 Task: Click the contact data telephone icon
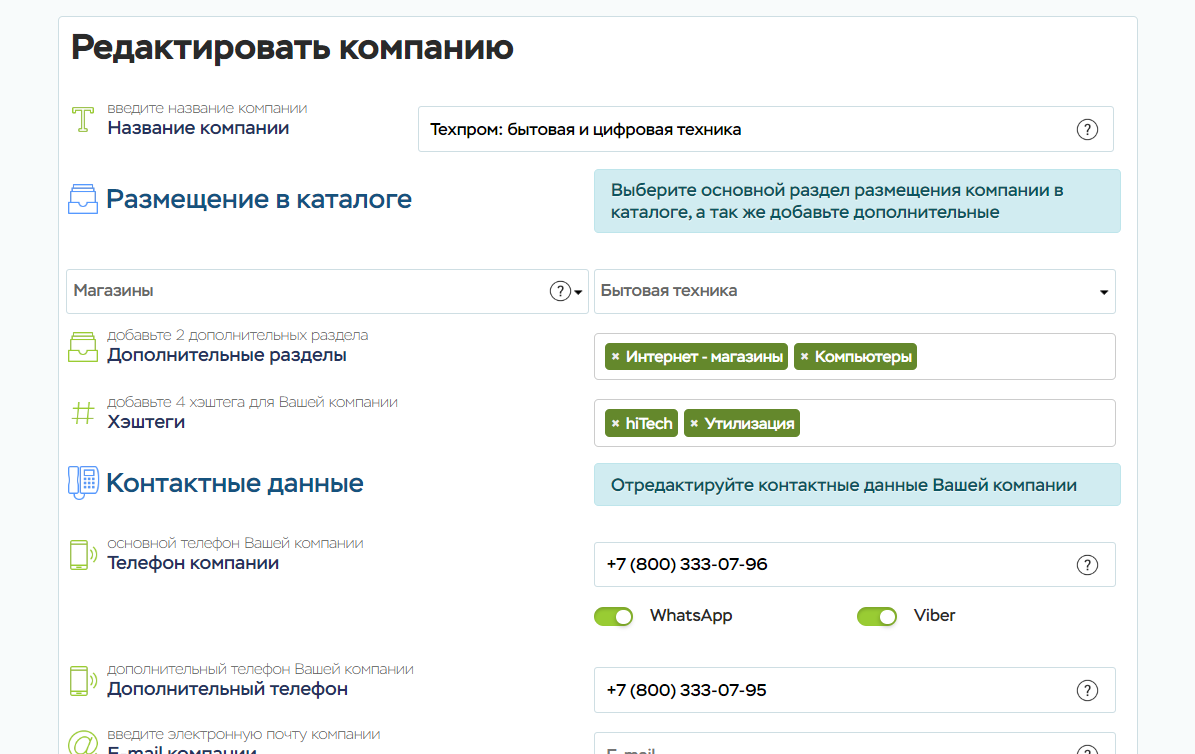tap(82, 483)
